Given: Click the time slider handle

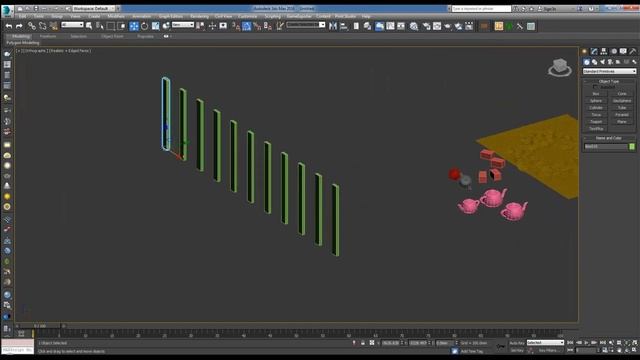Looking at the screenshot, I should pyautogui.click(x=40, y=326).
